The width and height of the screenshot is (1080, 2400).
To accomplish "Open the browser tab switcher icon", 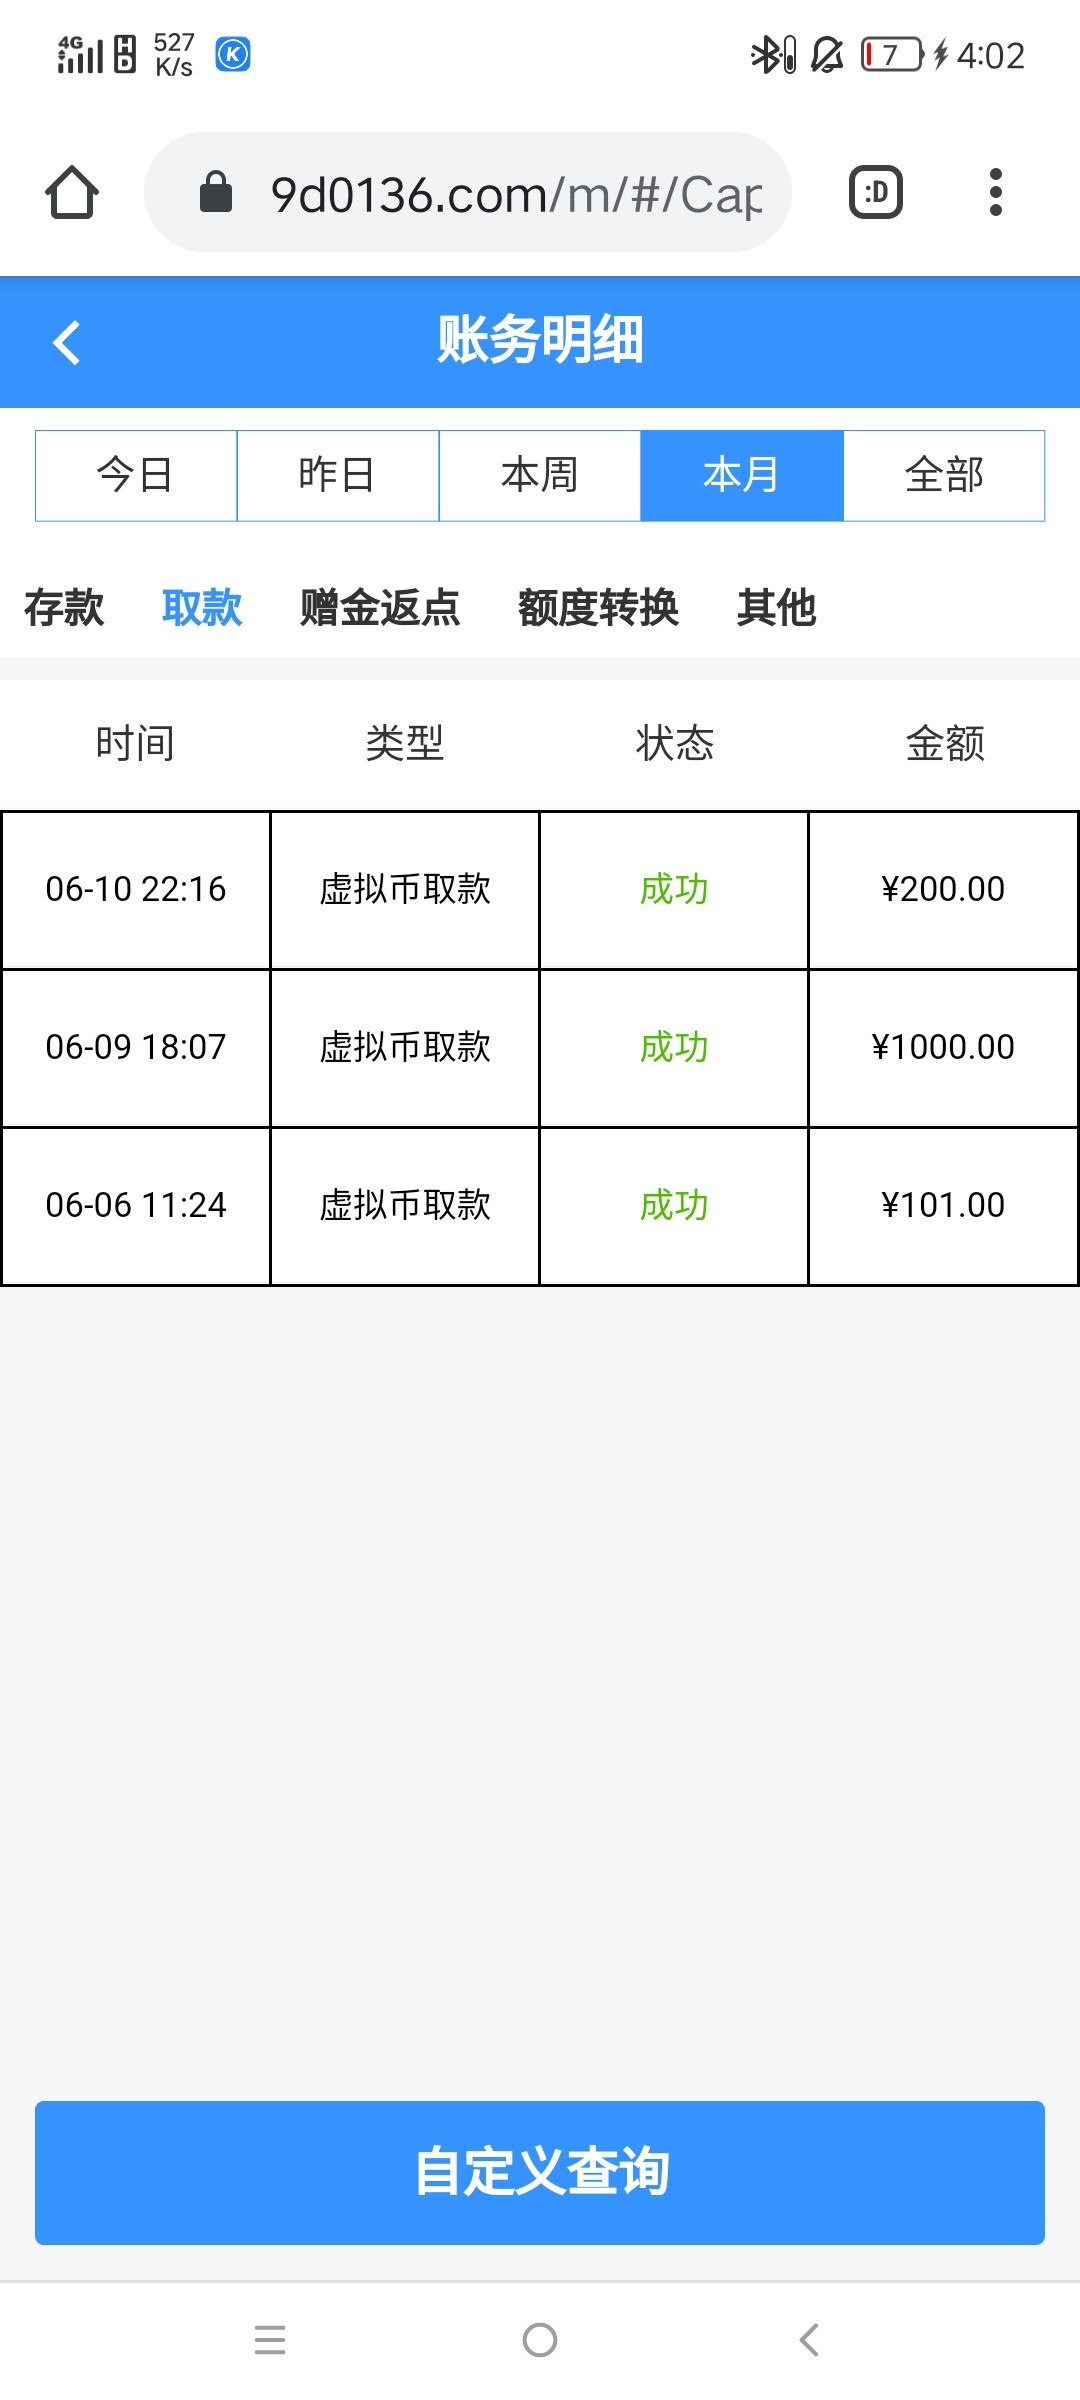I will (x=876, y=192).
